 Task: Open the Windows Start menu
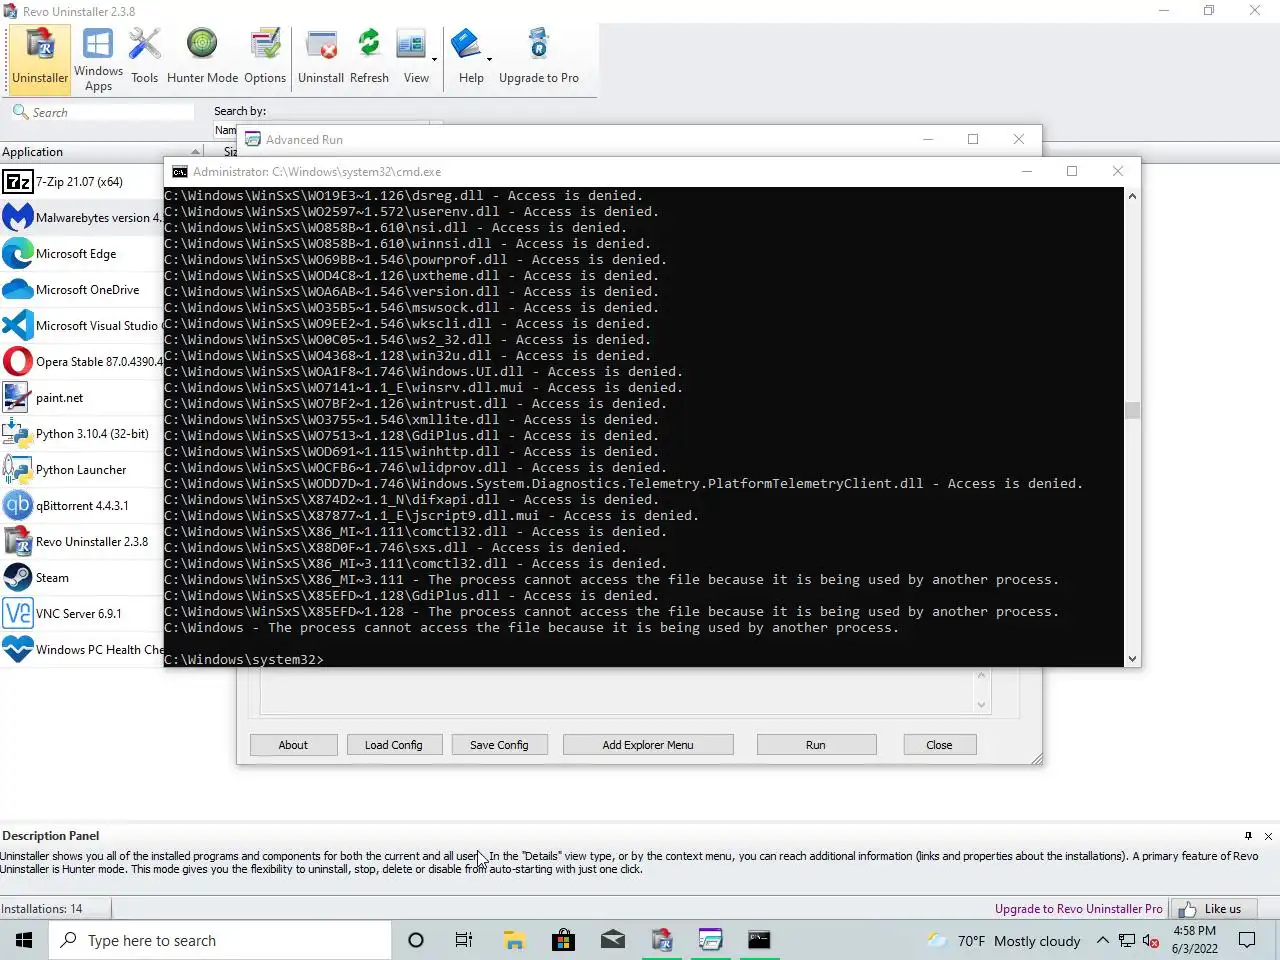pos(24,940)
